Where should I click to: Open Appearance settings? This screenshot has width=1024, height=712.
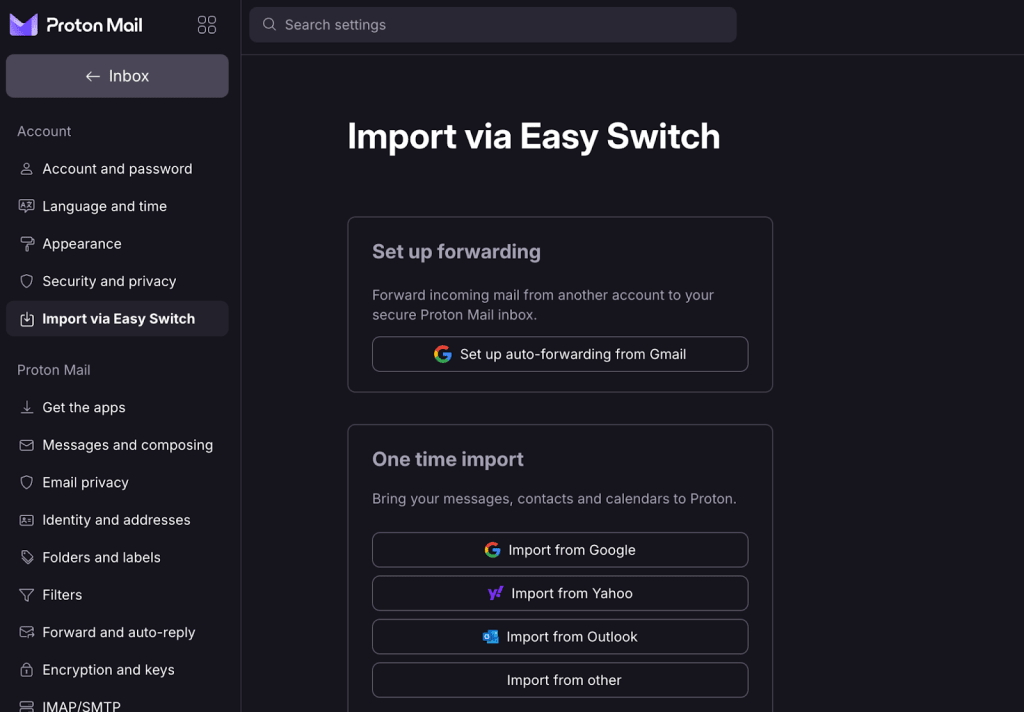coord(118,244)
